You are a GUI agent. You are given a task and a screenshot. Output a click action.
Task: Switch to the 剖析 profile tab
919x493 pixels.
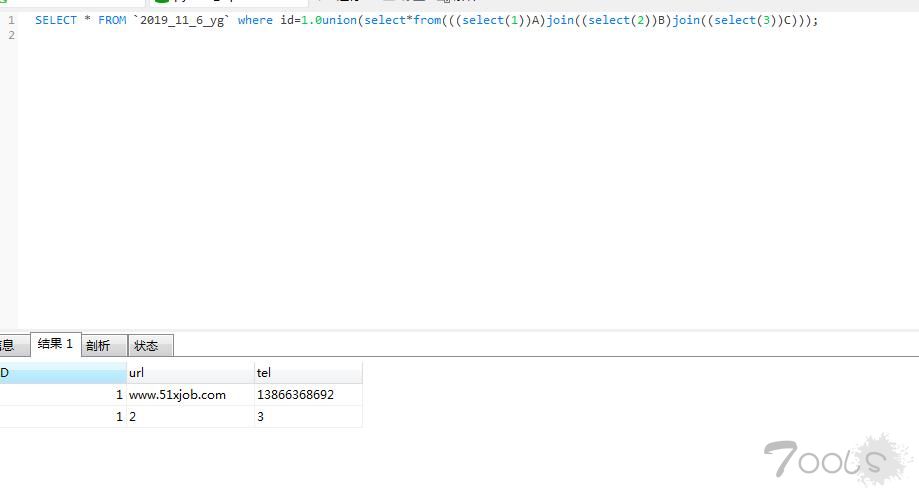[x=104, y=346]
